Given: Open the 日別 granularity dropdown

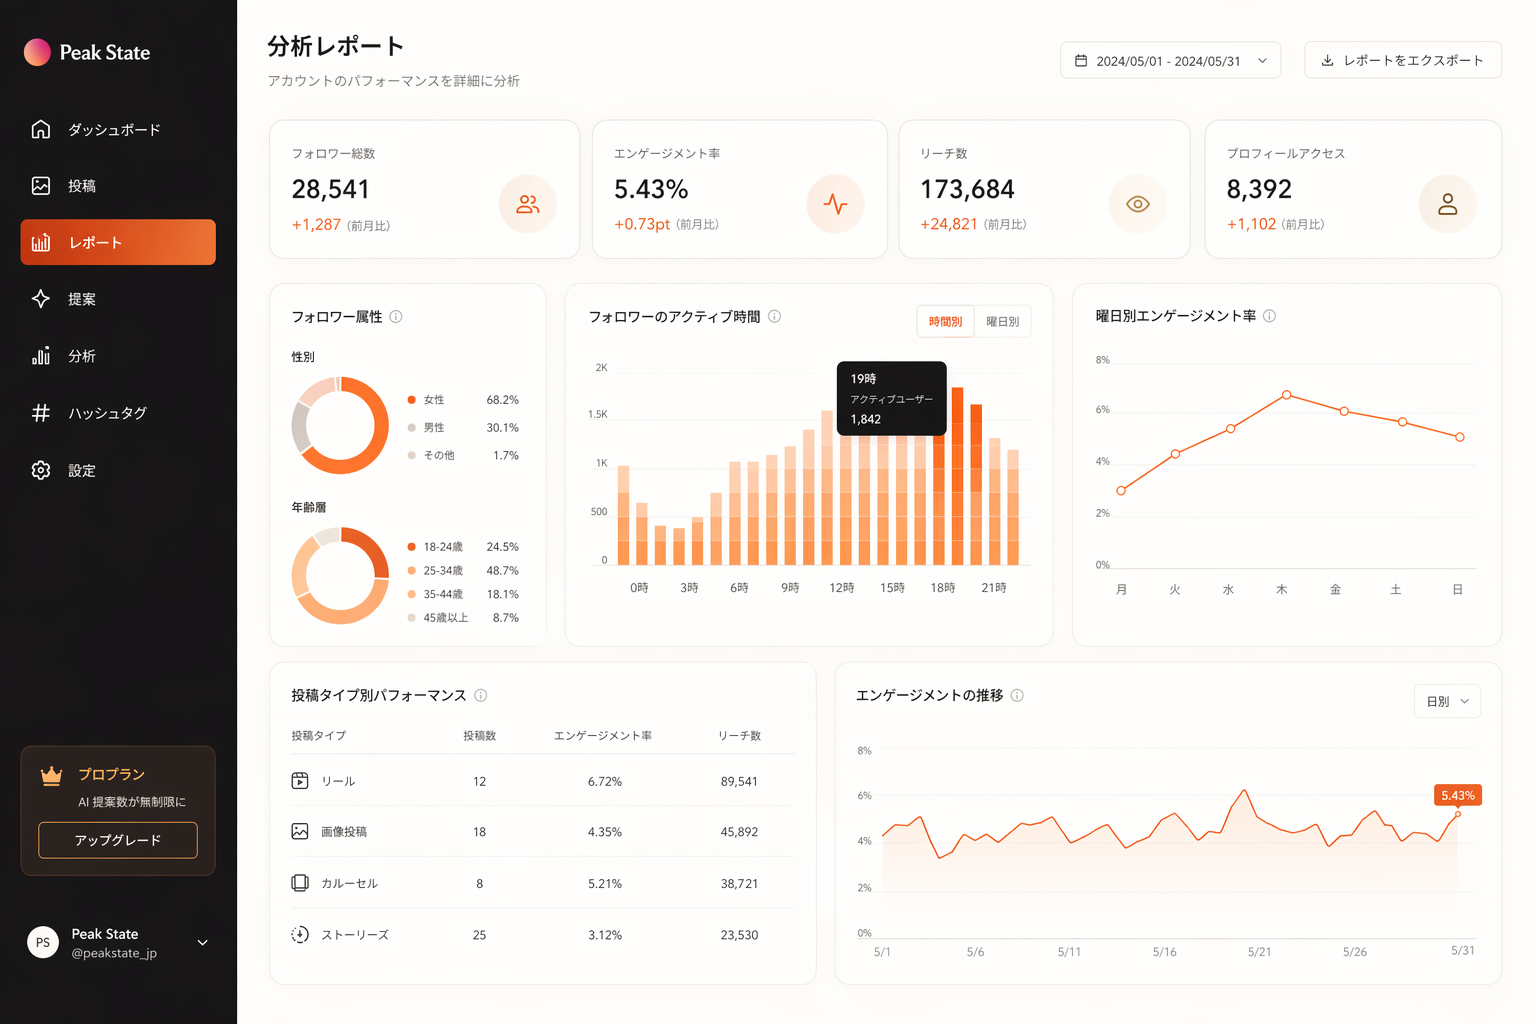Looking at the screenshot, I should (1447, 701).
